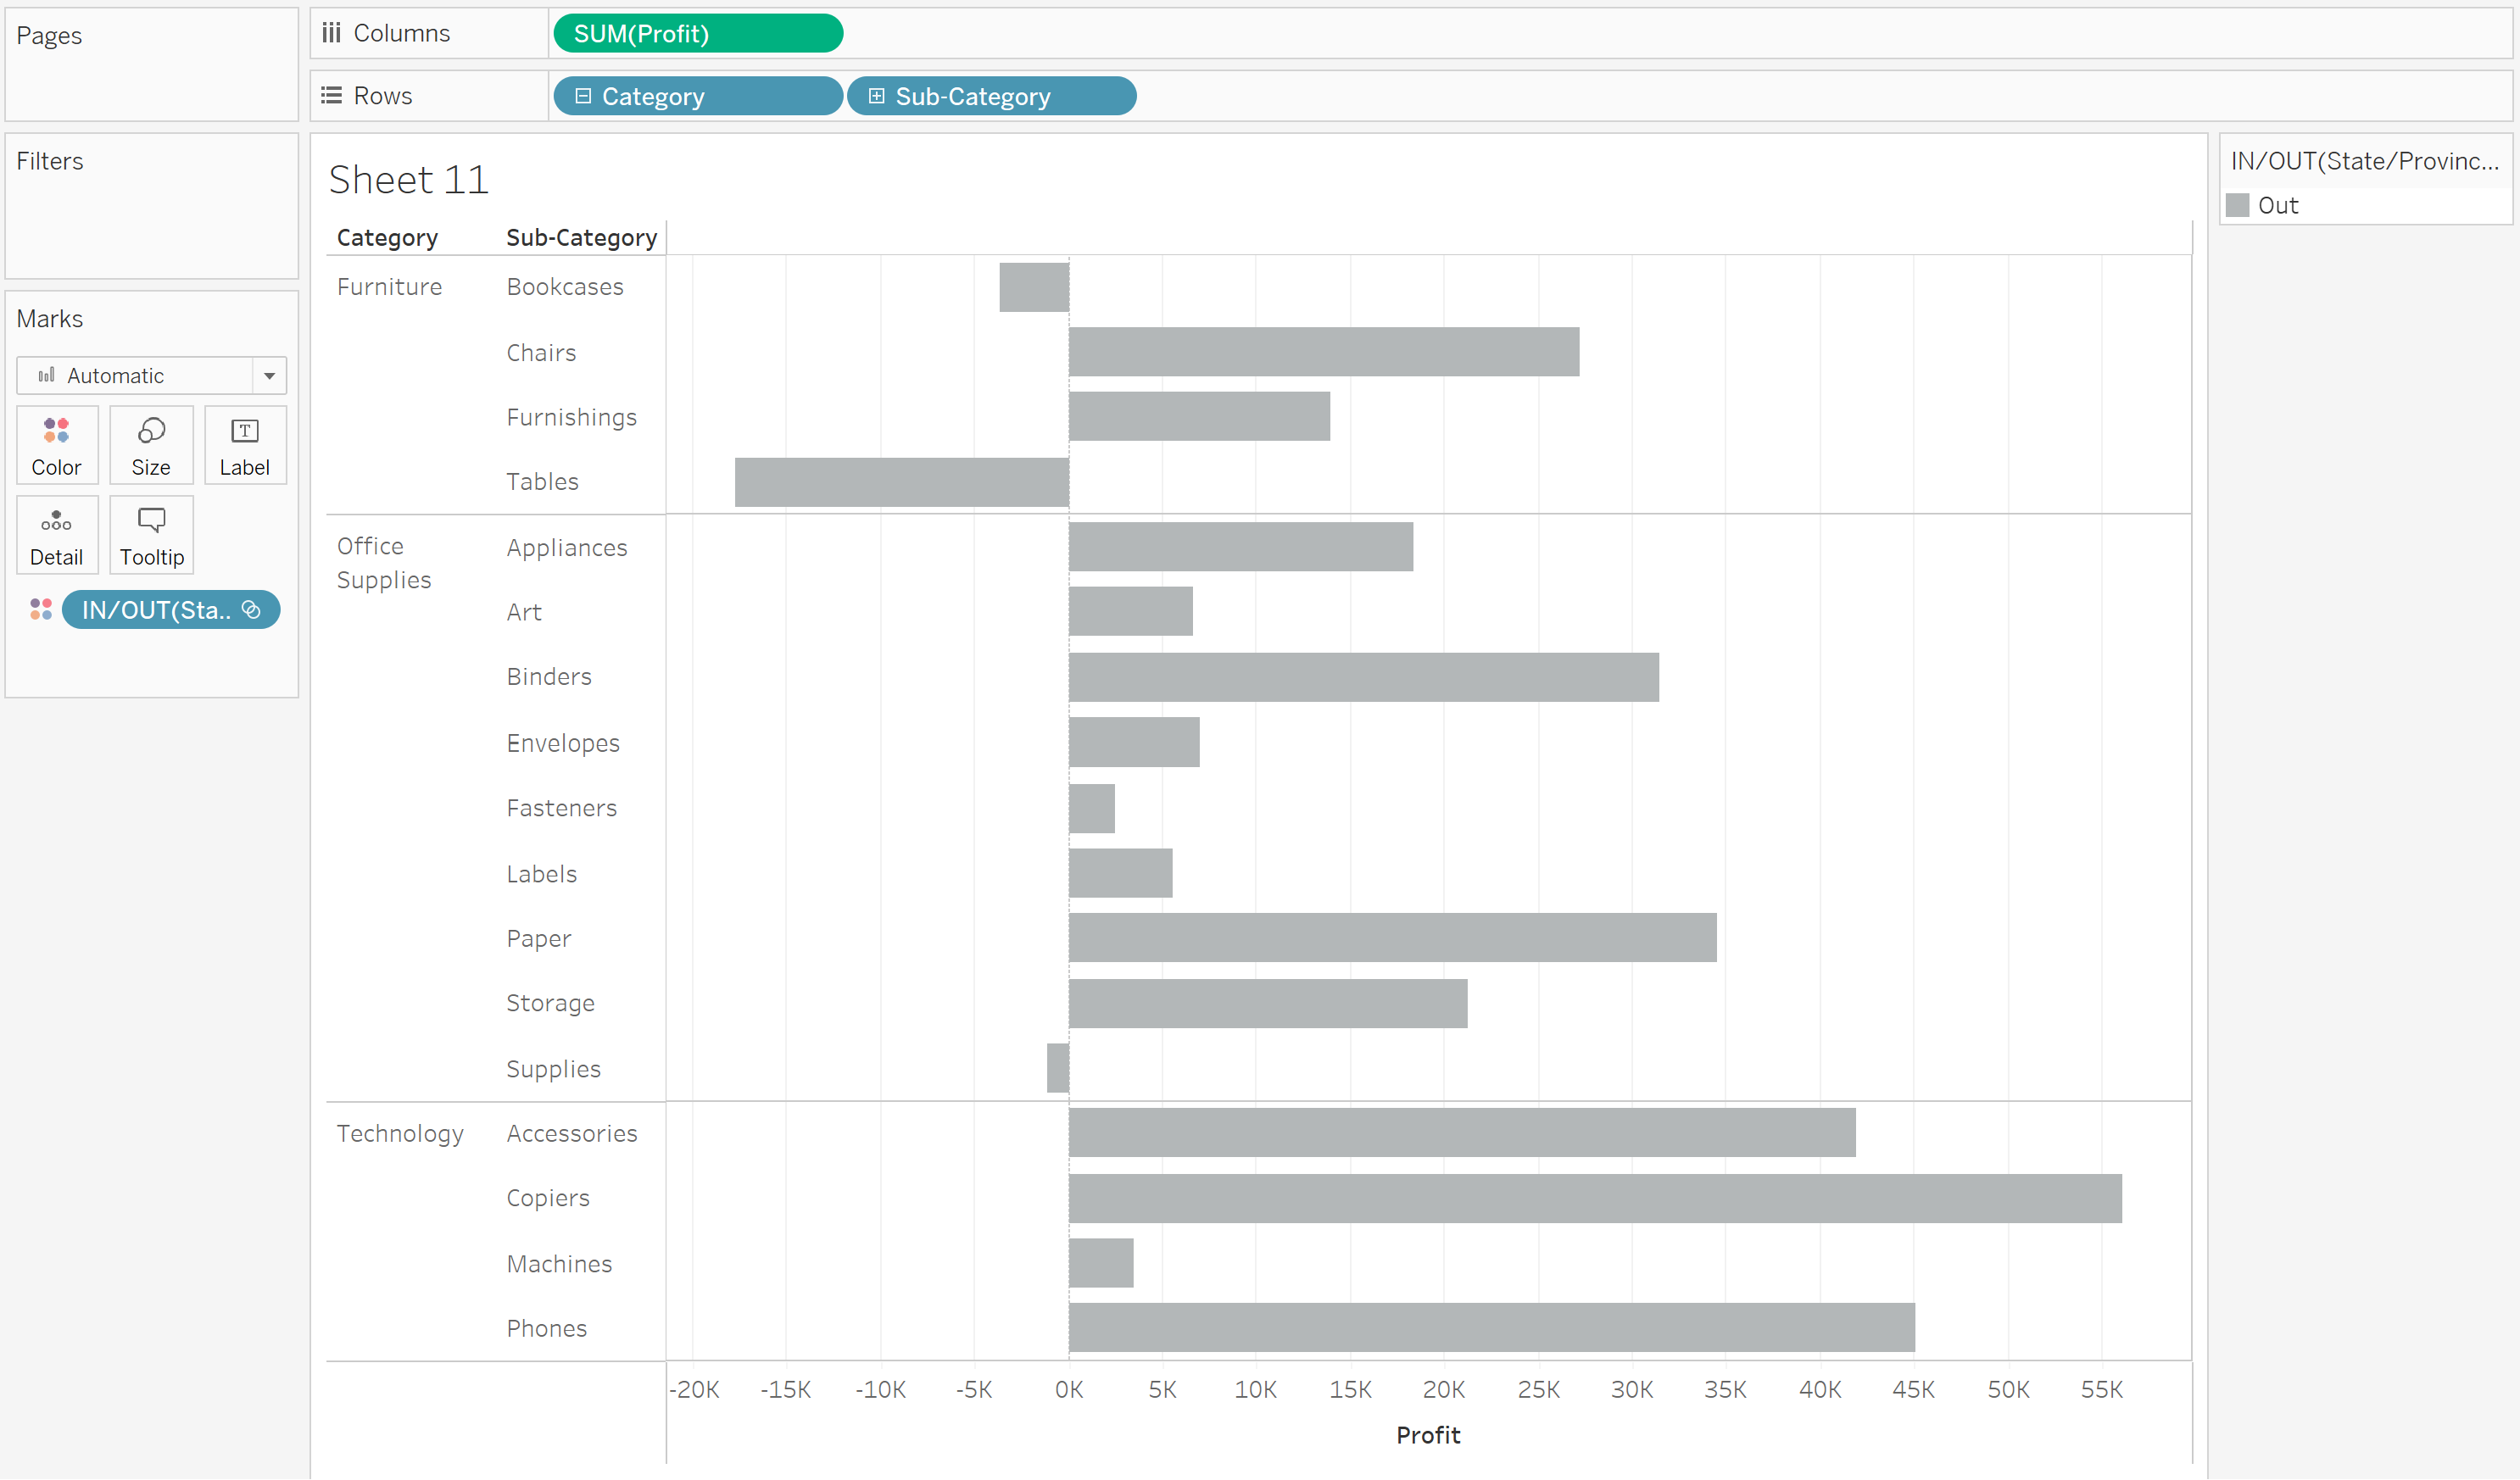This screenshot has height=1480, width=2520.
Task: Click the -20K axis tick label
Action: click(694, 1390)
